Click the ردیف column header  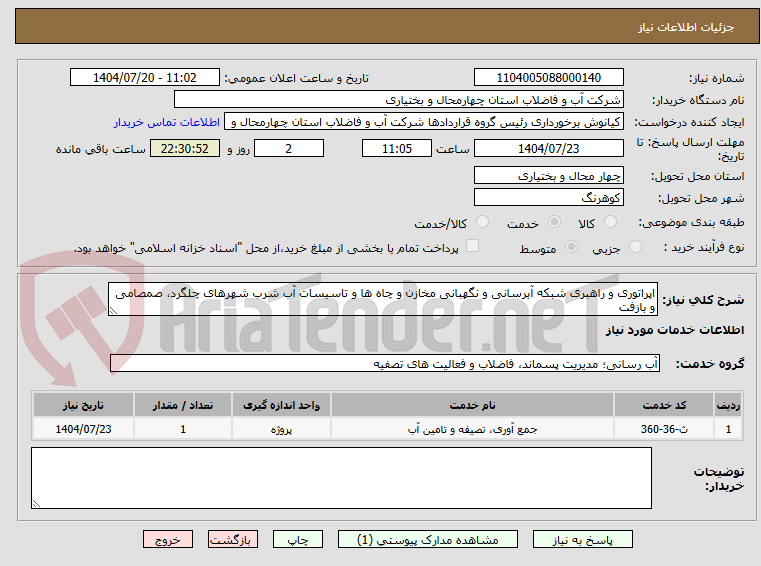pos(728,405)
